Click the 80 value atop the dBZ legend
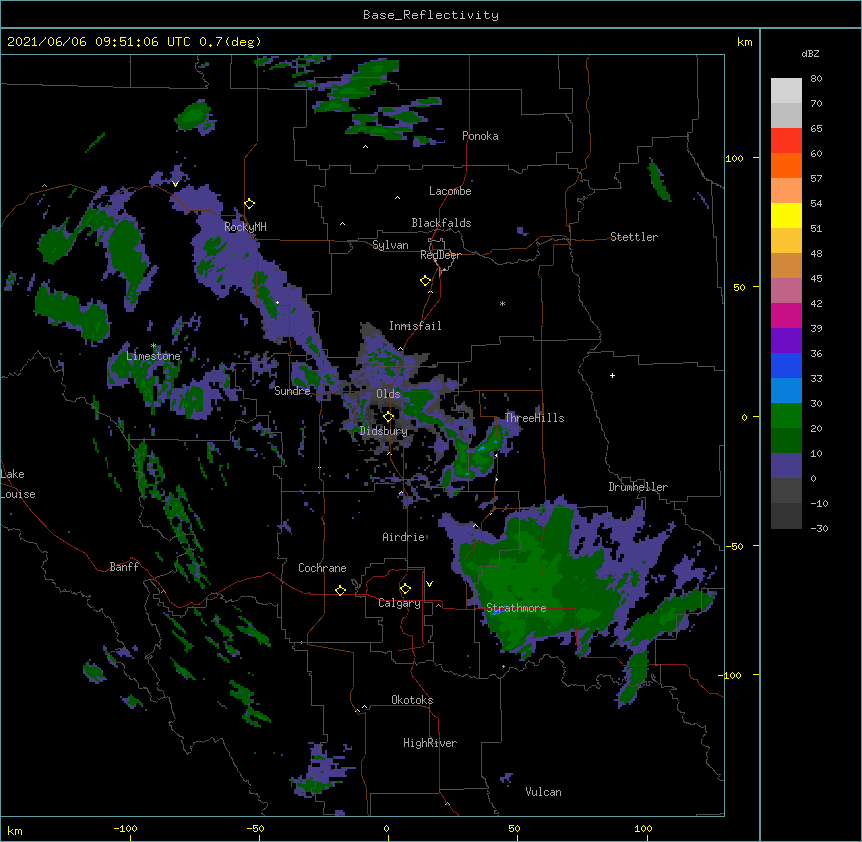 816,79
